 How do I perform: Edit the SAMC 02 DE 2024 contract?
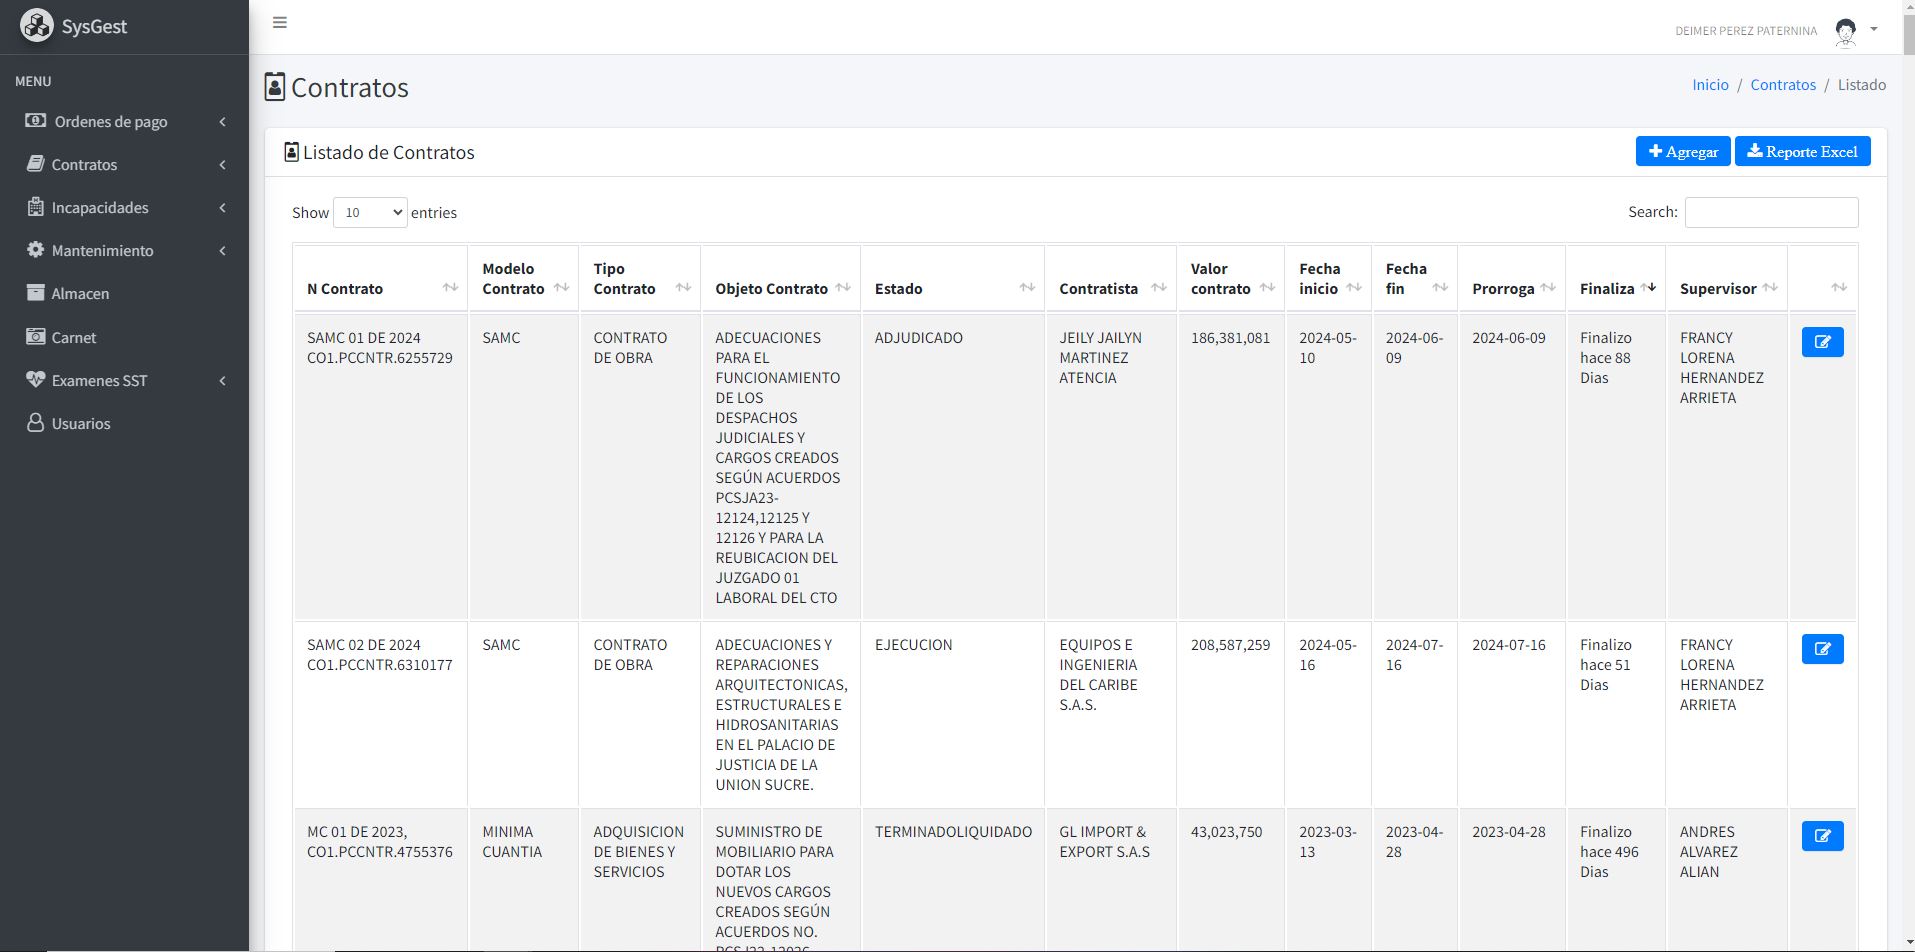click(x=1822, y=649)
